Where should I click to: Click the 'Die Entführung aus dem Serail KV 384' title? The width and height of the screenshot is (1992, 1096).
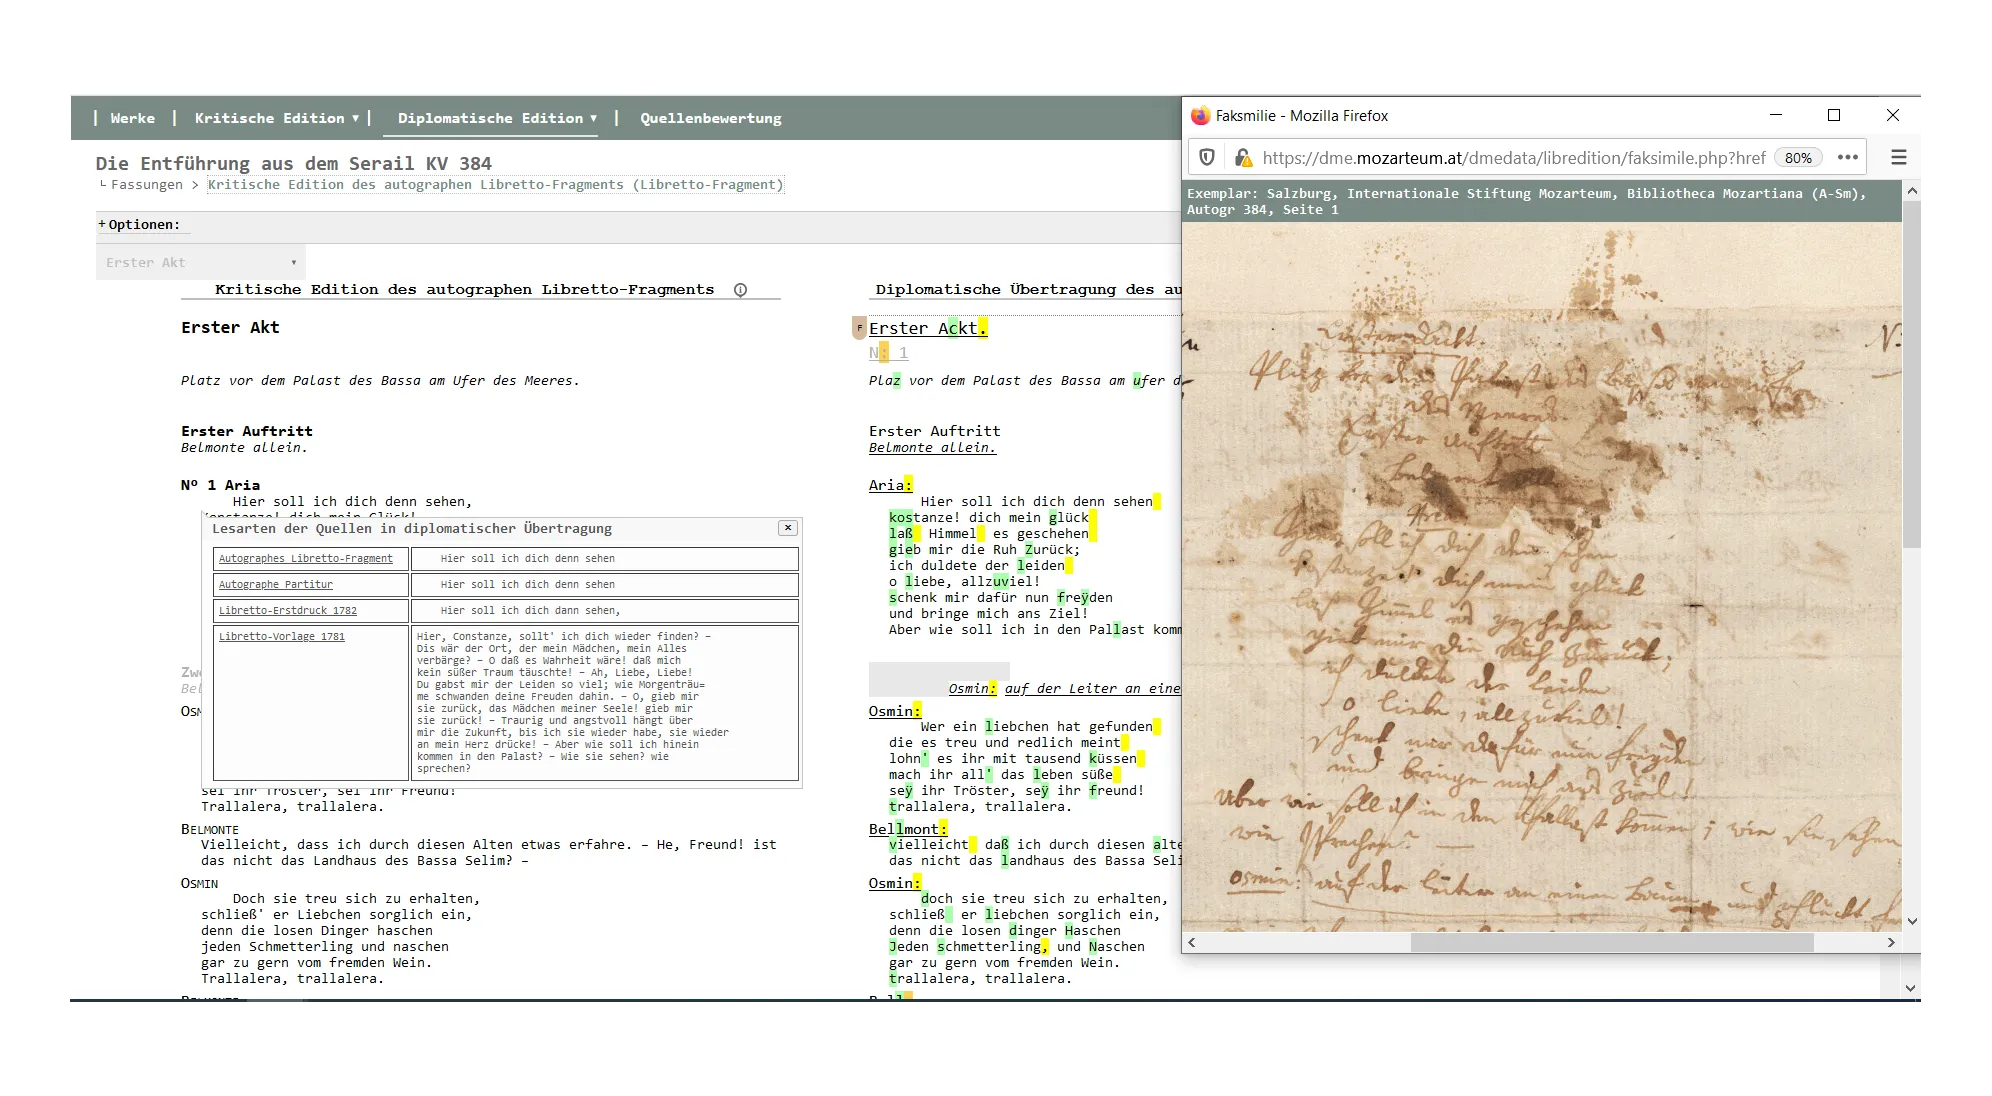click(293, 163)
